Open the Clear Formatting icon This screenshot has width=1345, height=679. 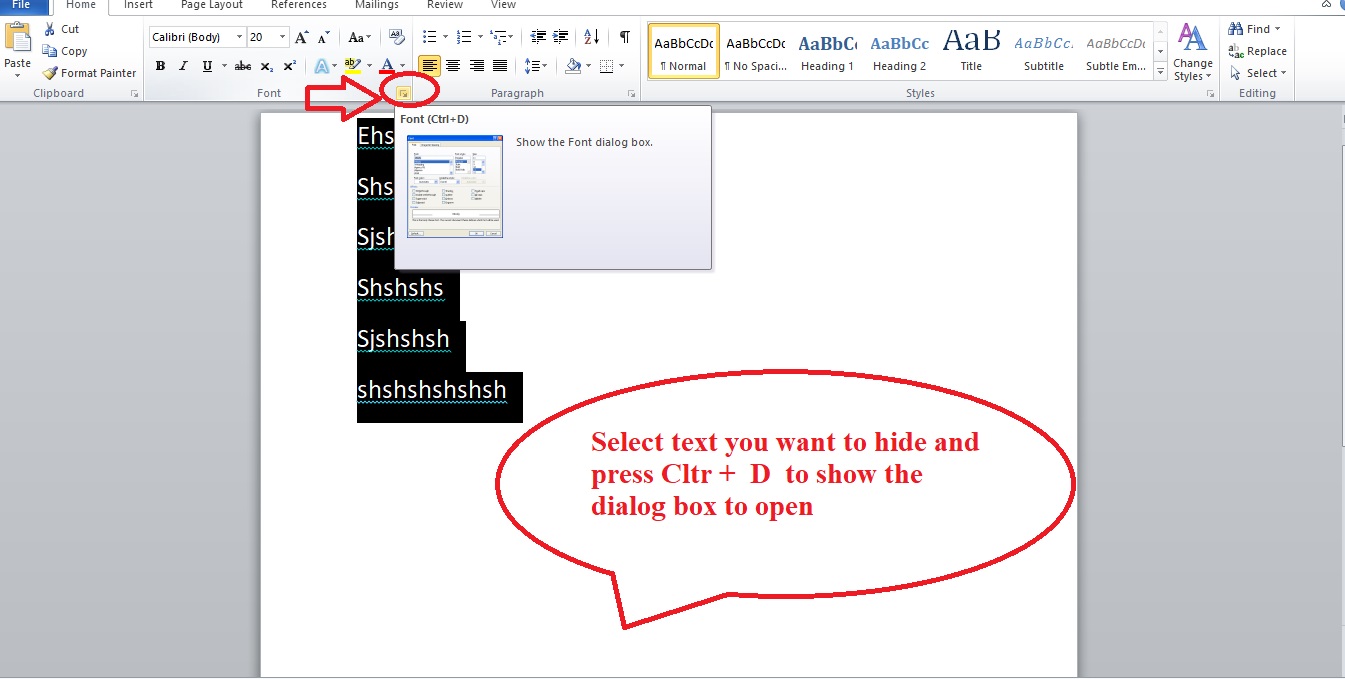(396, 35)
